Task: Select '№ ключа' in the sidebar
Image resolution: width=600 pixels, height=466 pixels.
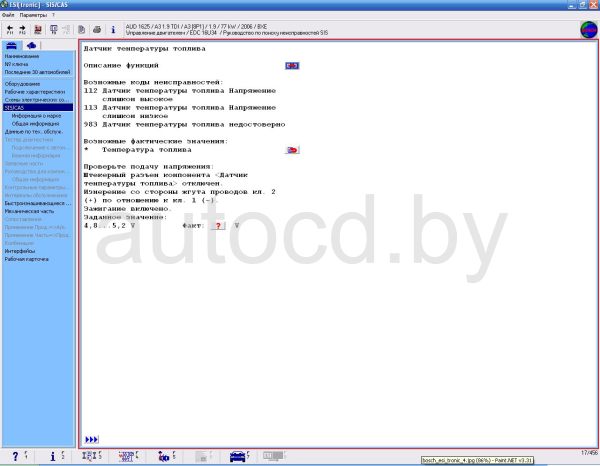Action: coord(16,64)
